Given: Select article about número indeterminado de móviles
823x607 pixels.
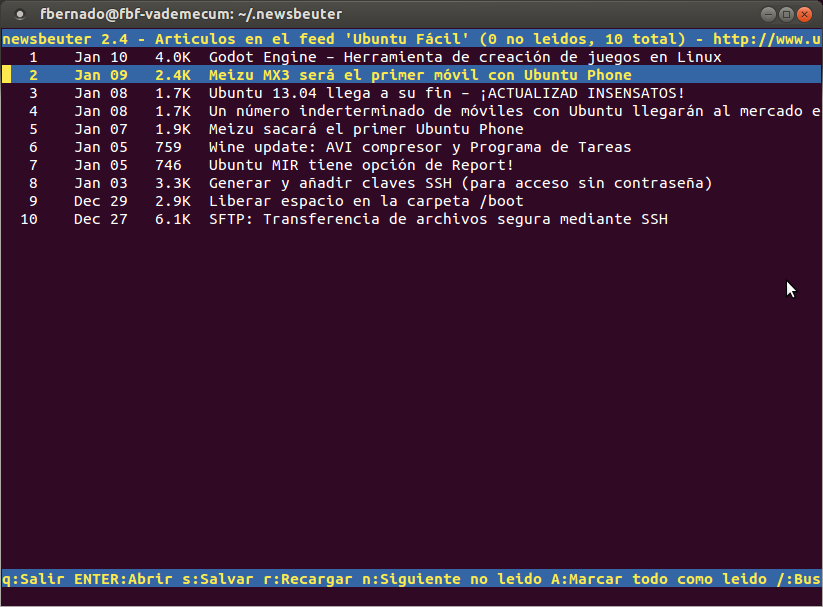Looking at the screenshot, I should 412,111.
